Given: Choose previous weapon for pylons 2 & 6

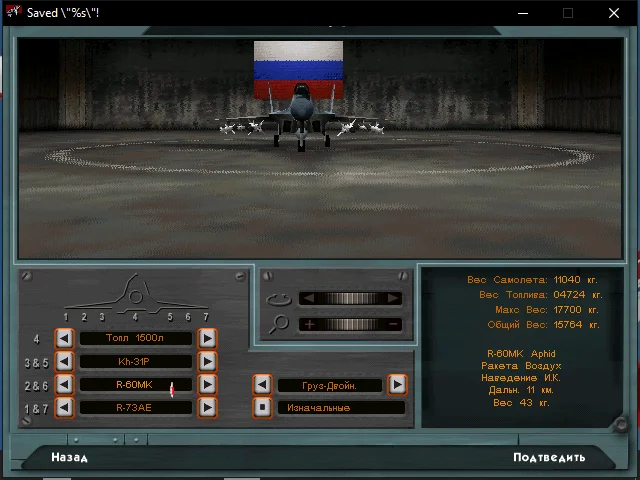Looking at the screenshot, I should point(64,384).
